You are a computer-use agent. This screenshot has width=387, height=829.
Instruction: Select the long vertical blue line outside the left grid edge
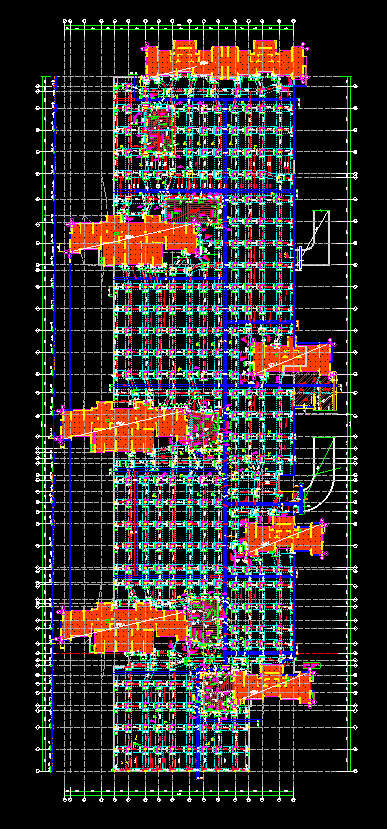point(54,423)
